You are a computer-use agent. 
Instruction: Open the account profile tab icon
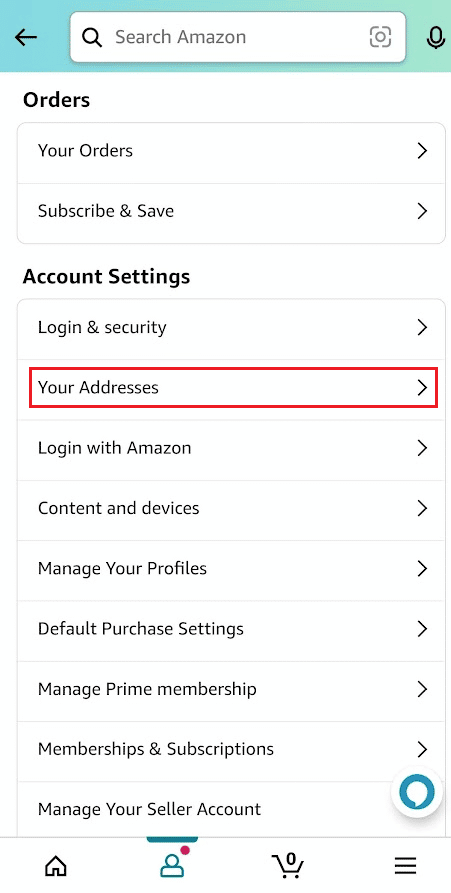click(171, 865)
